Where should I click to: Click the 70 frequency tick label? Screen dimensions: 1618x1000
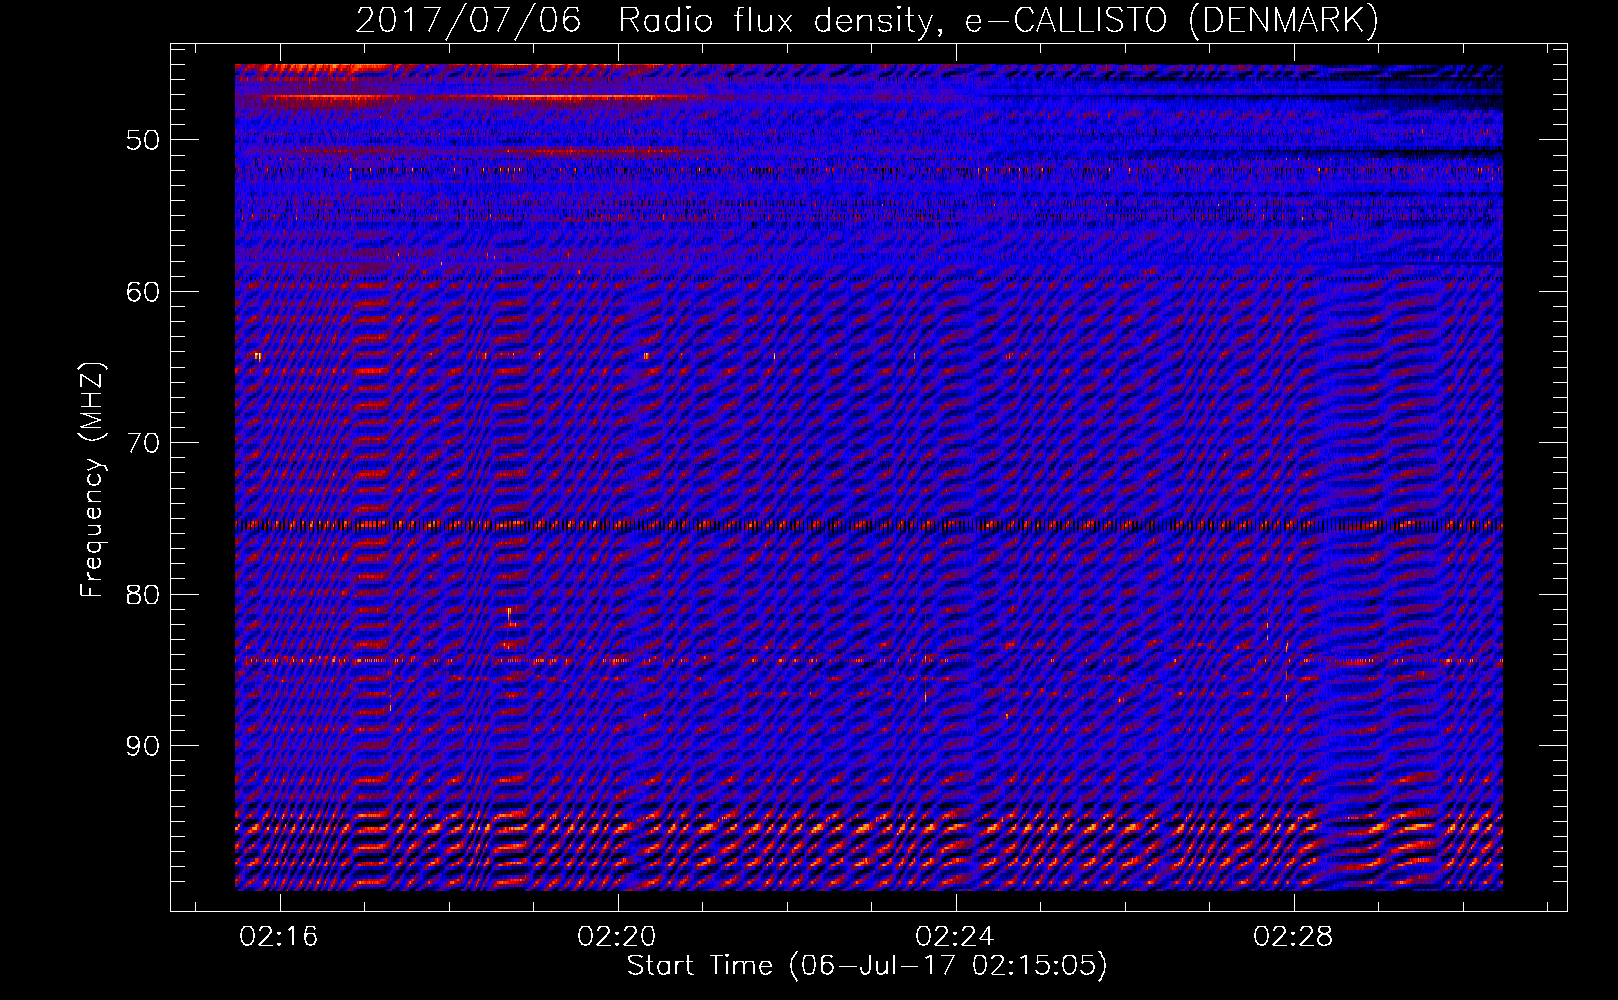pyautogui.click(x=143, y=443)
